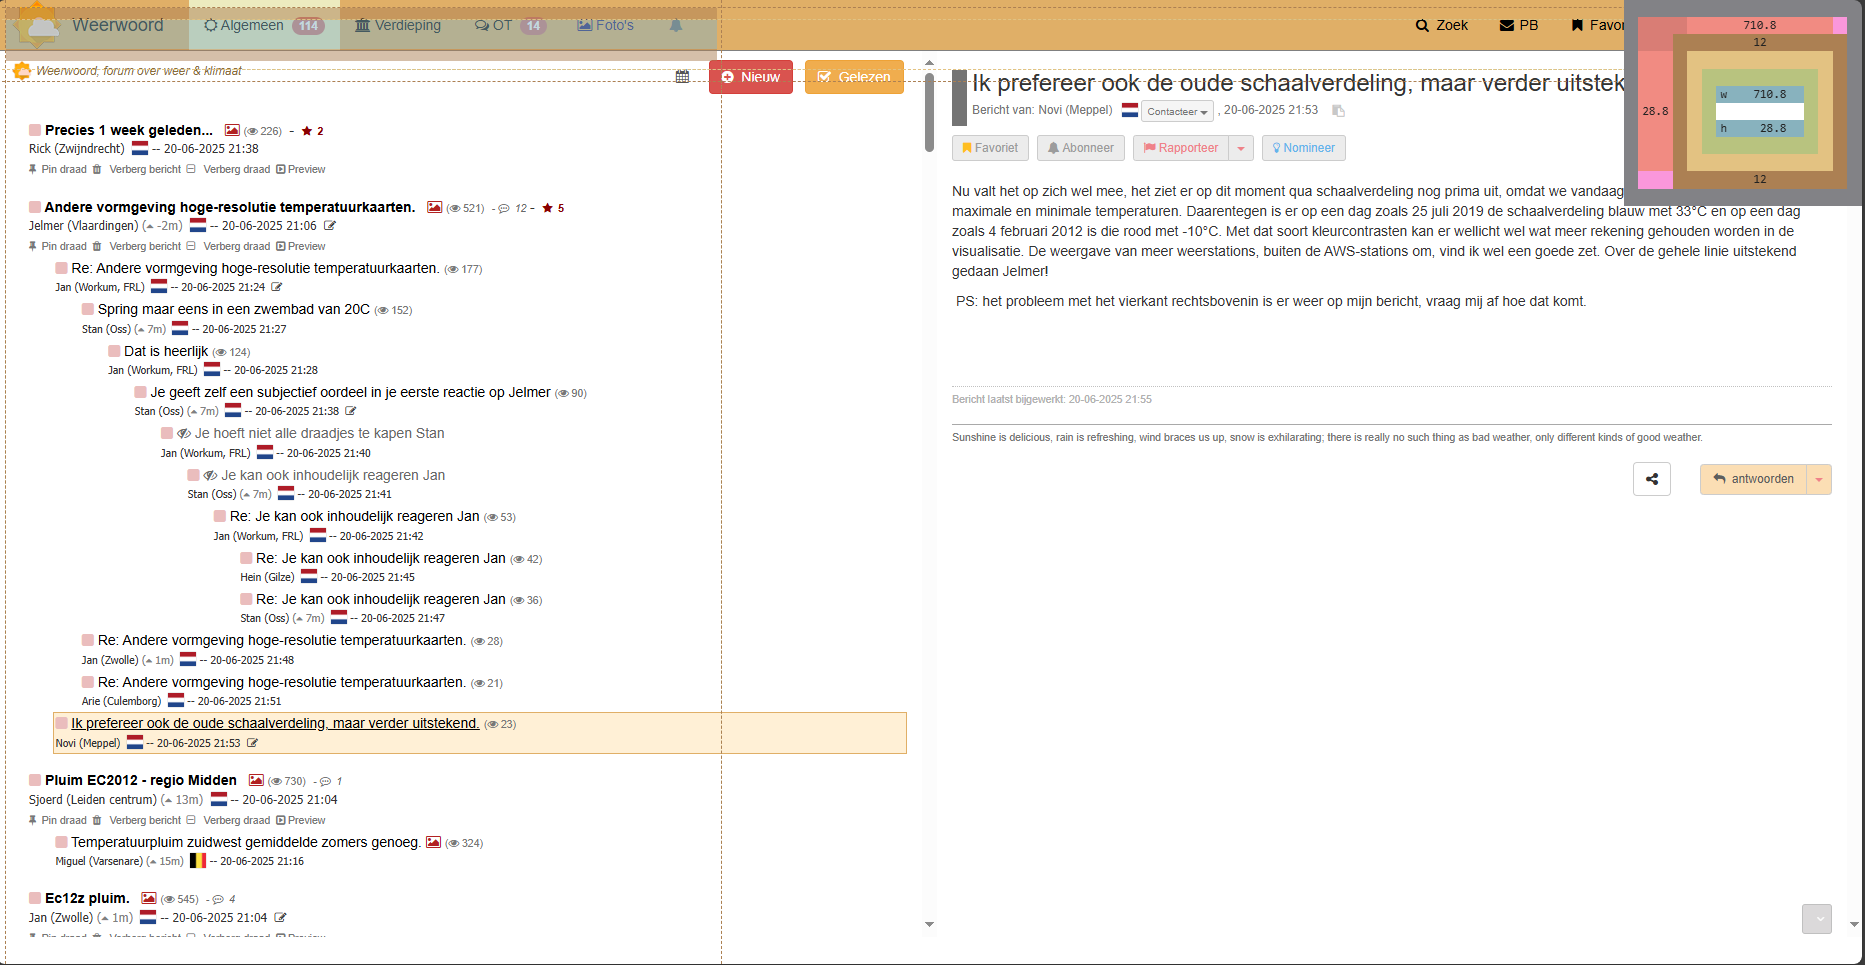The image size is (1865, 965).
Task: Click the thread list scroll-down arrow
Action: pos(929,925)
